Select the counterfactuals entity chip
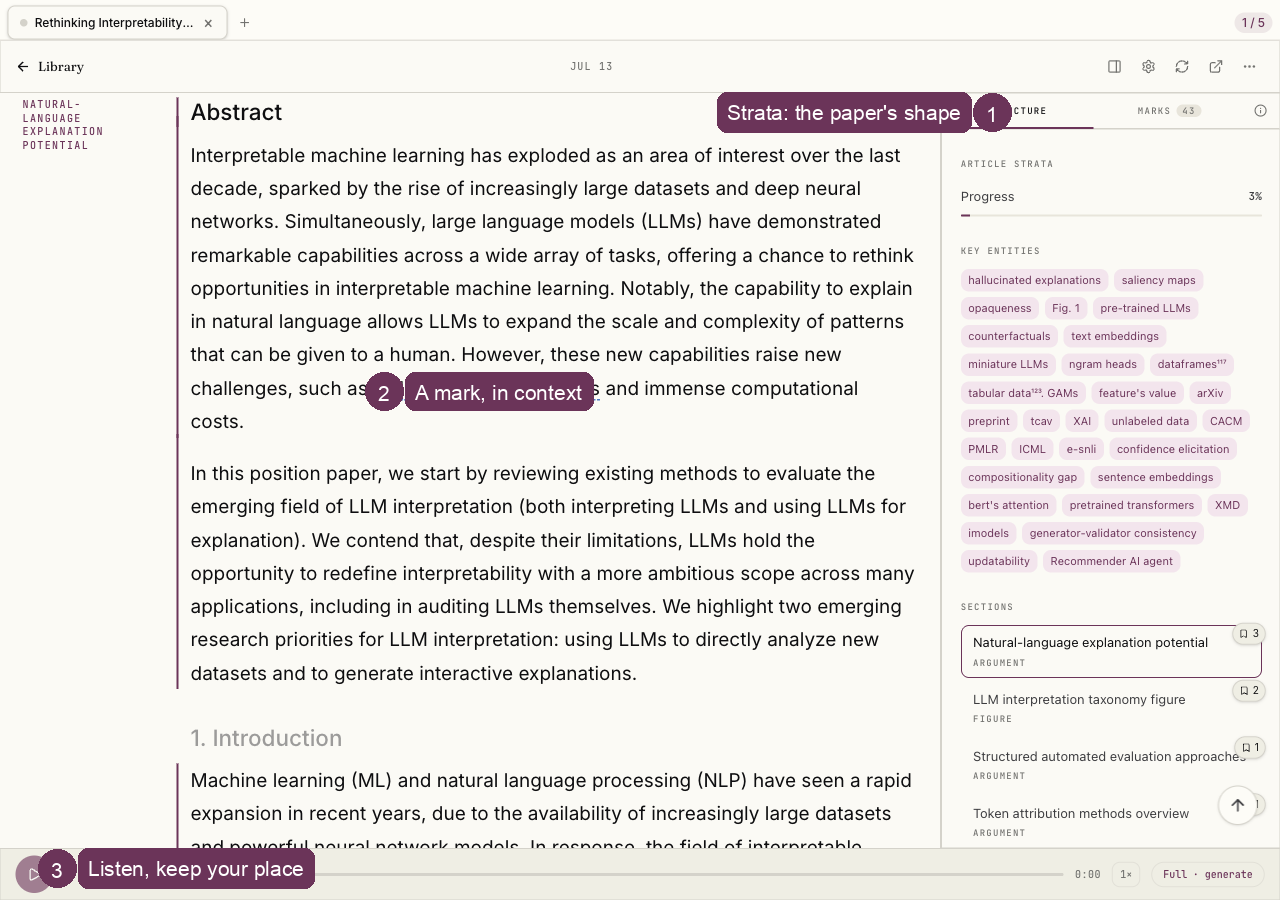Screen dimensions: 1280x900 (x=1009, y=336)
